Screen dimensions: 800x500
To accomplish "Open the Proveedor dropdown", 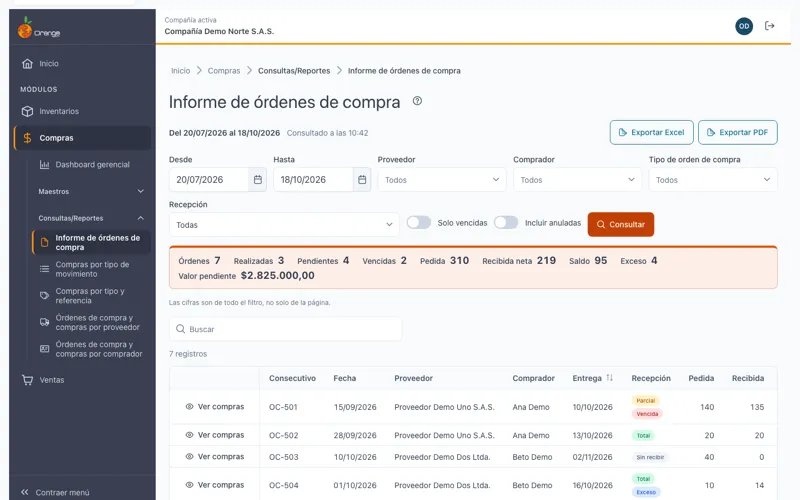I will pyautogui.click(x=442, y=180).
